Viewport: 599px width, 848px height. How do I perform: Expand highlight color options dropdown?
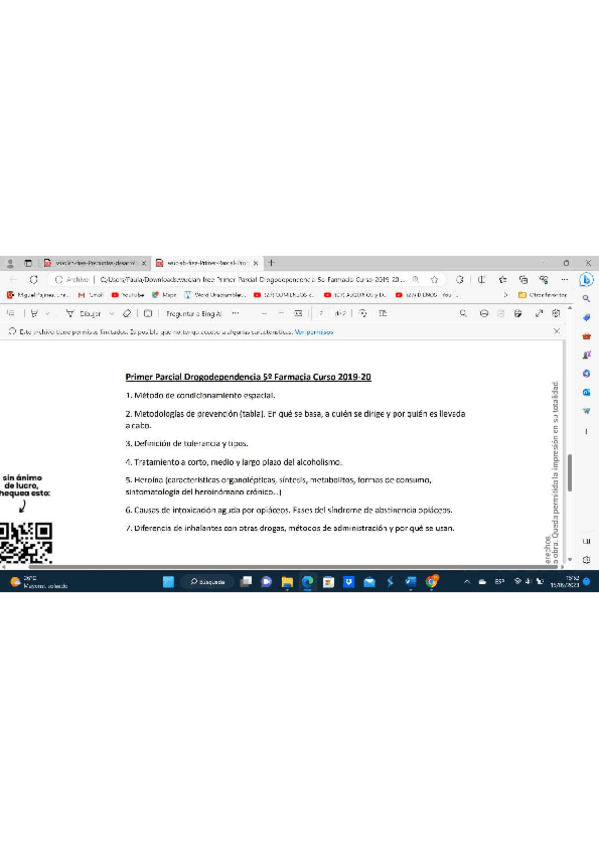48,313
